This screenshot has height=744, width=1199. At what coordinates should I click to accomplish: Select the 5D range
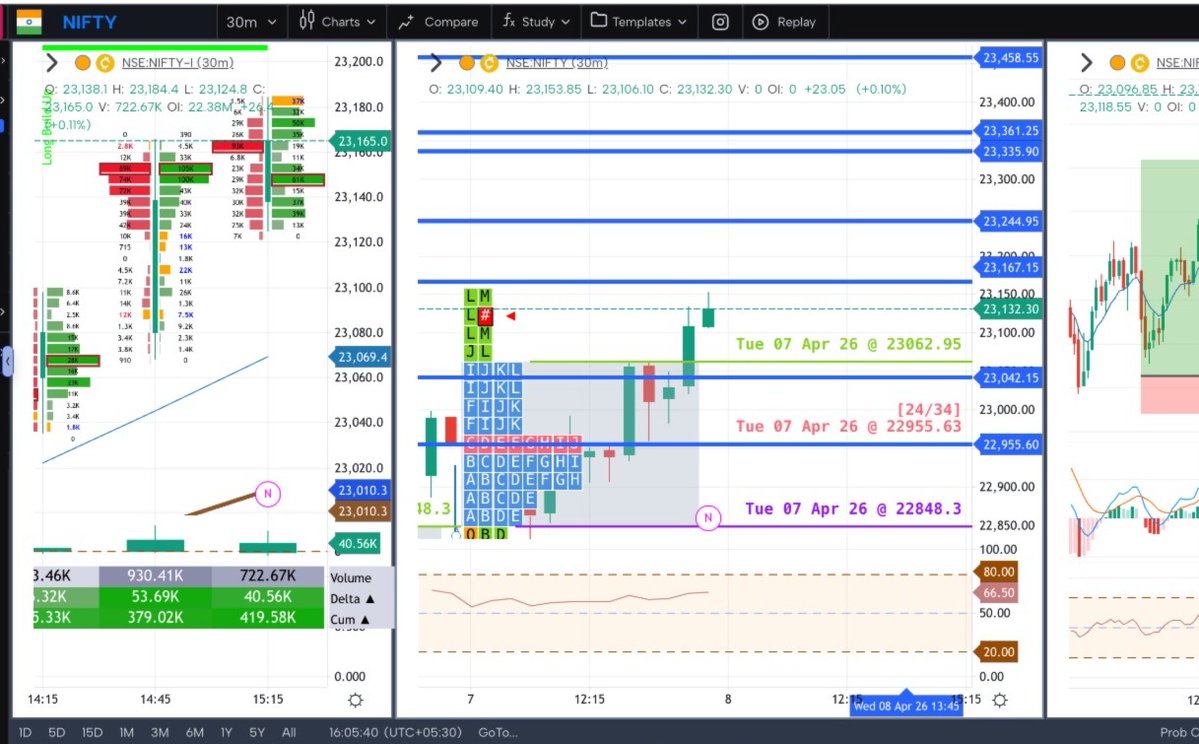pos(57,733)
